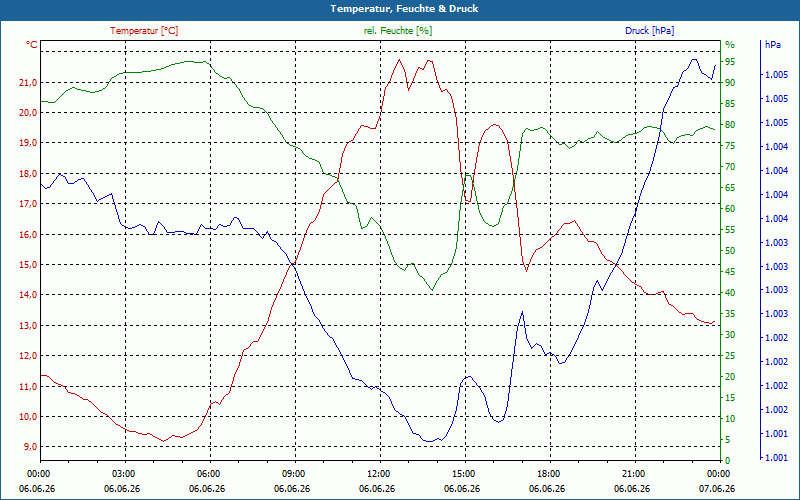Click the '55' humidity axis value
The height and width of the screenshot is (500, 800).
730,230
